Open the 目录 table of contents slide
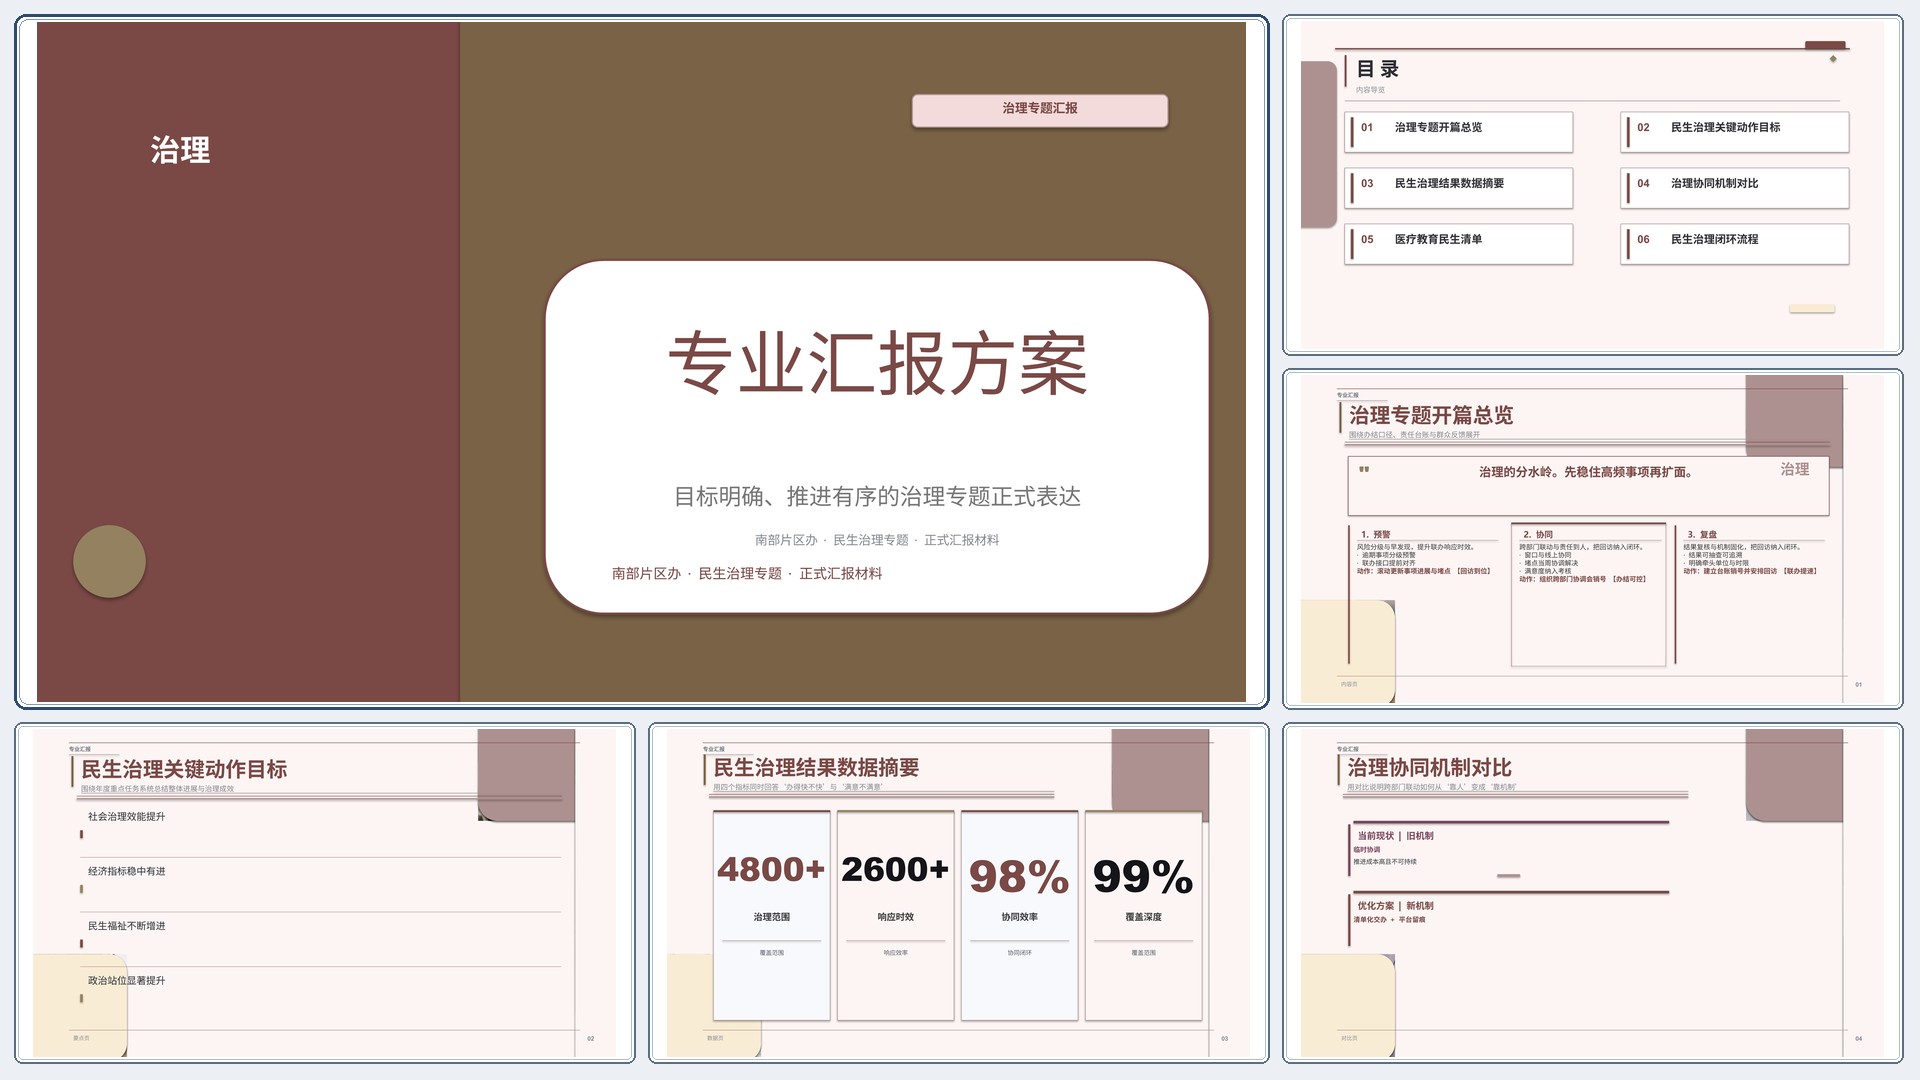 1592,185
